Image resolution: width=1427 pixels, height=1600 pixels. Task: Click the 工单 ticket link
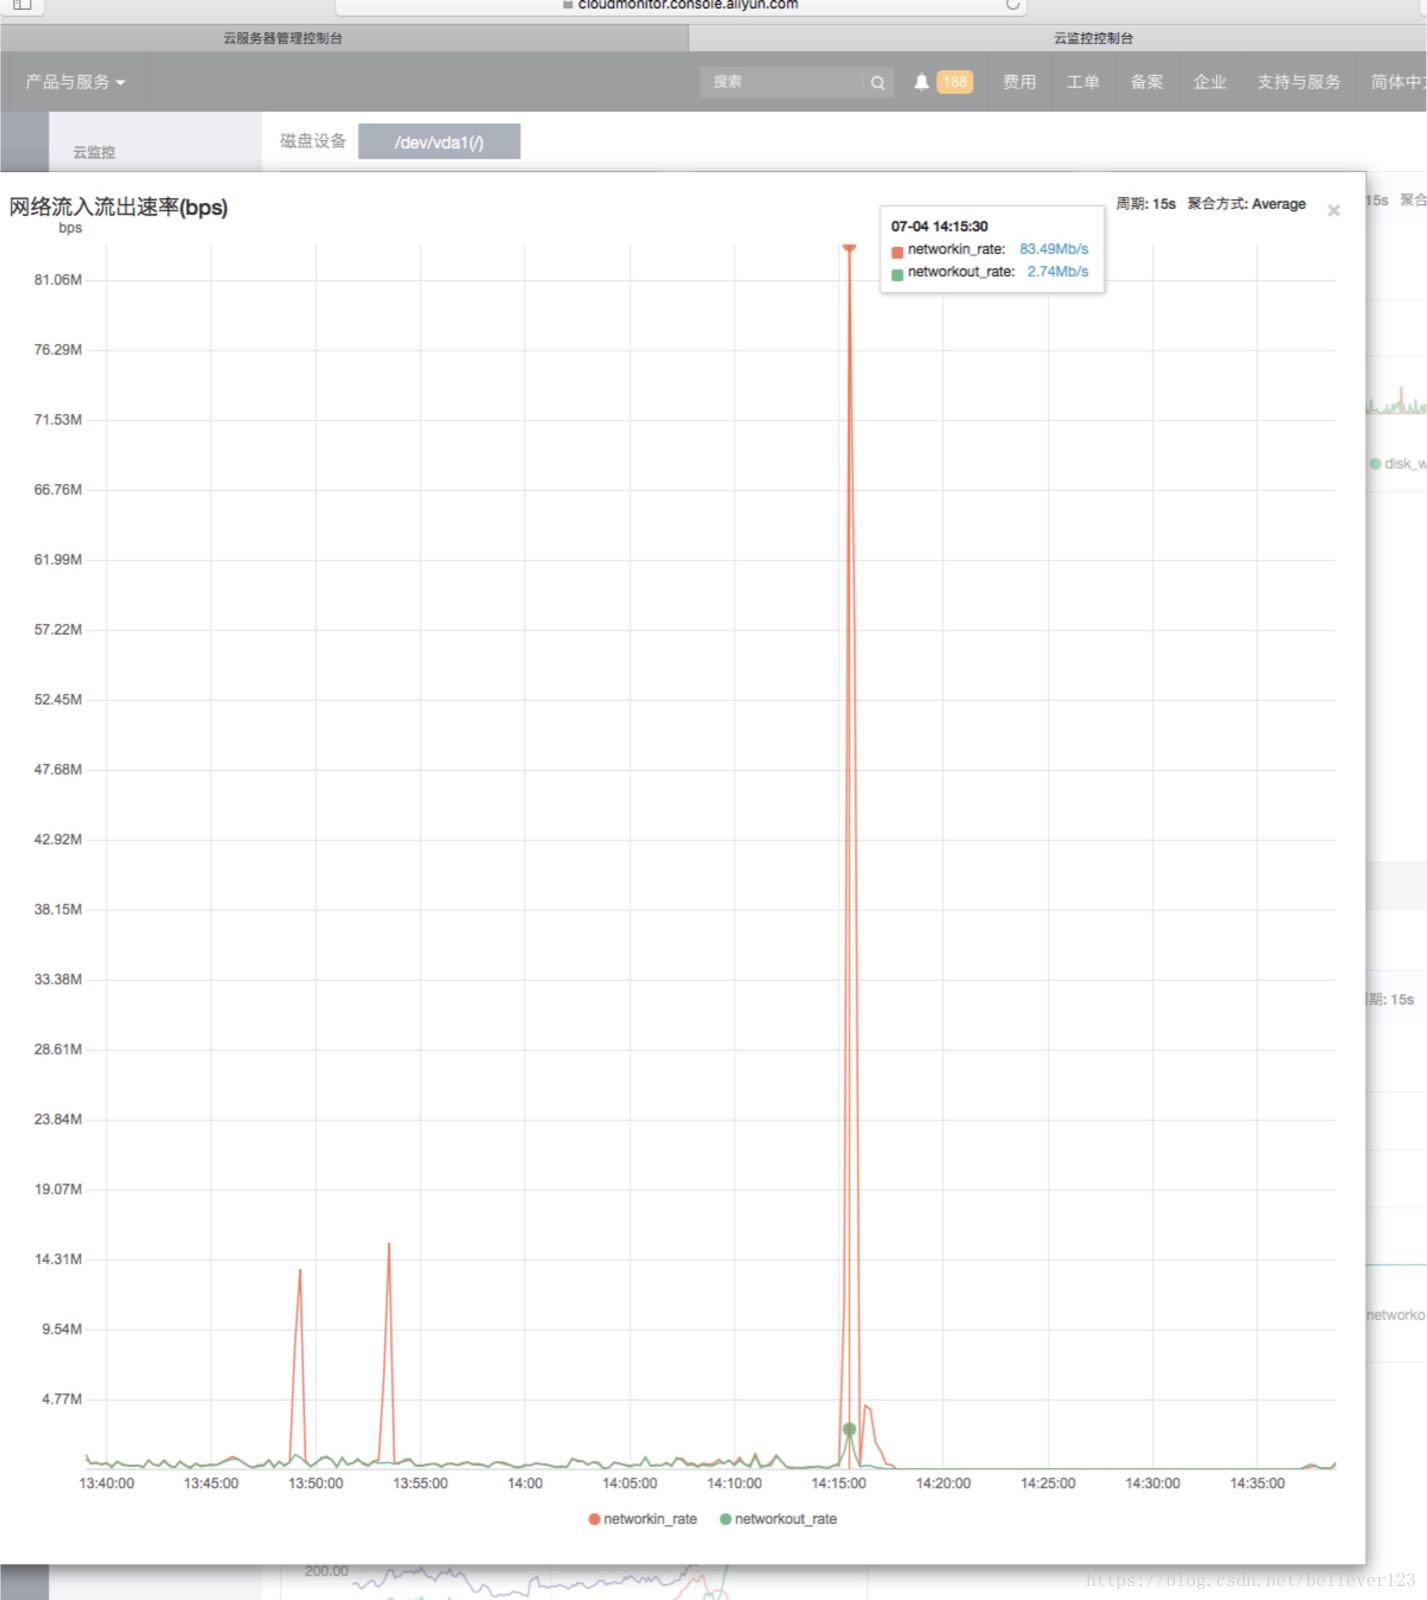pyautogui.click(x=1082, y=82)
